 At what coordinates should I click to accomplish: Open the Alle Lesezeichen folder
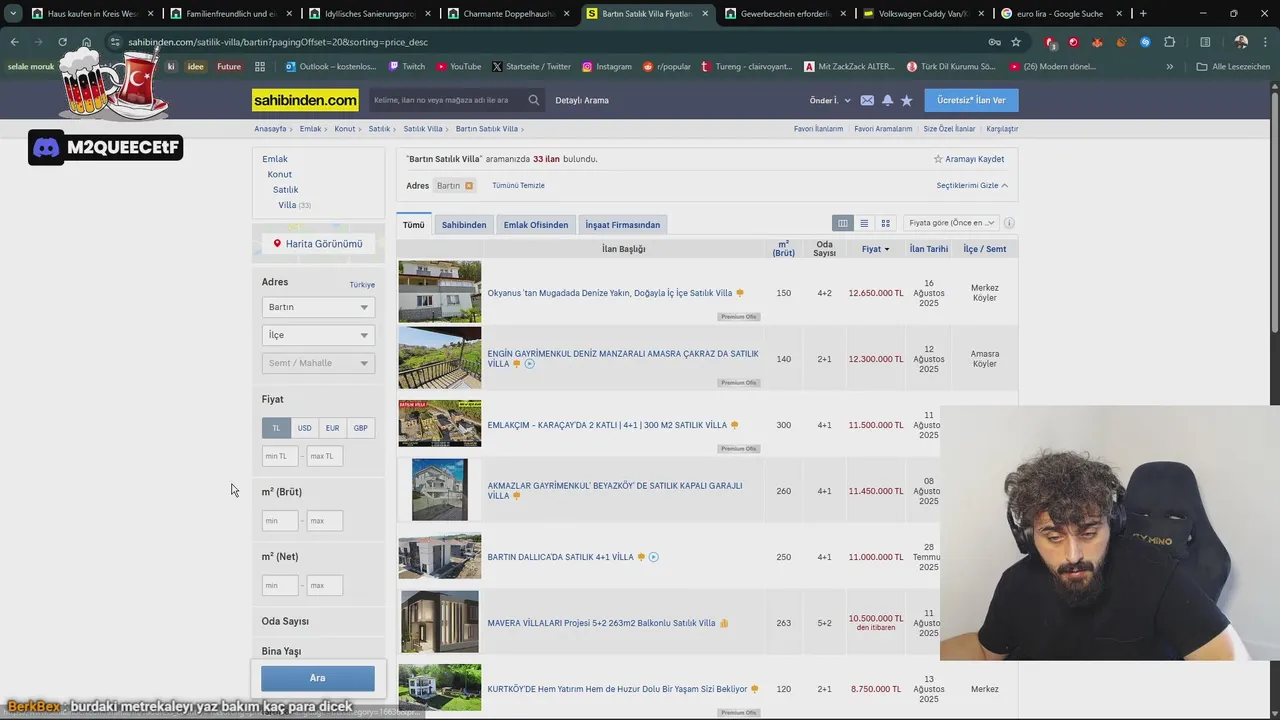(x=1233, y=67)
